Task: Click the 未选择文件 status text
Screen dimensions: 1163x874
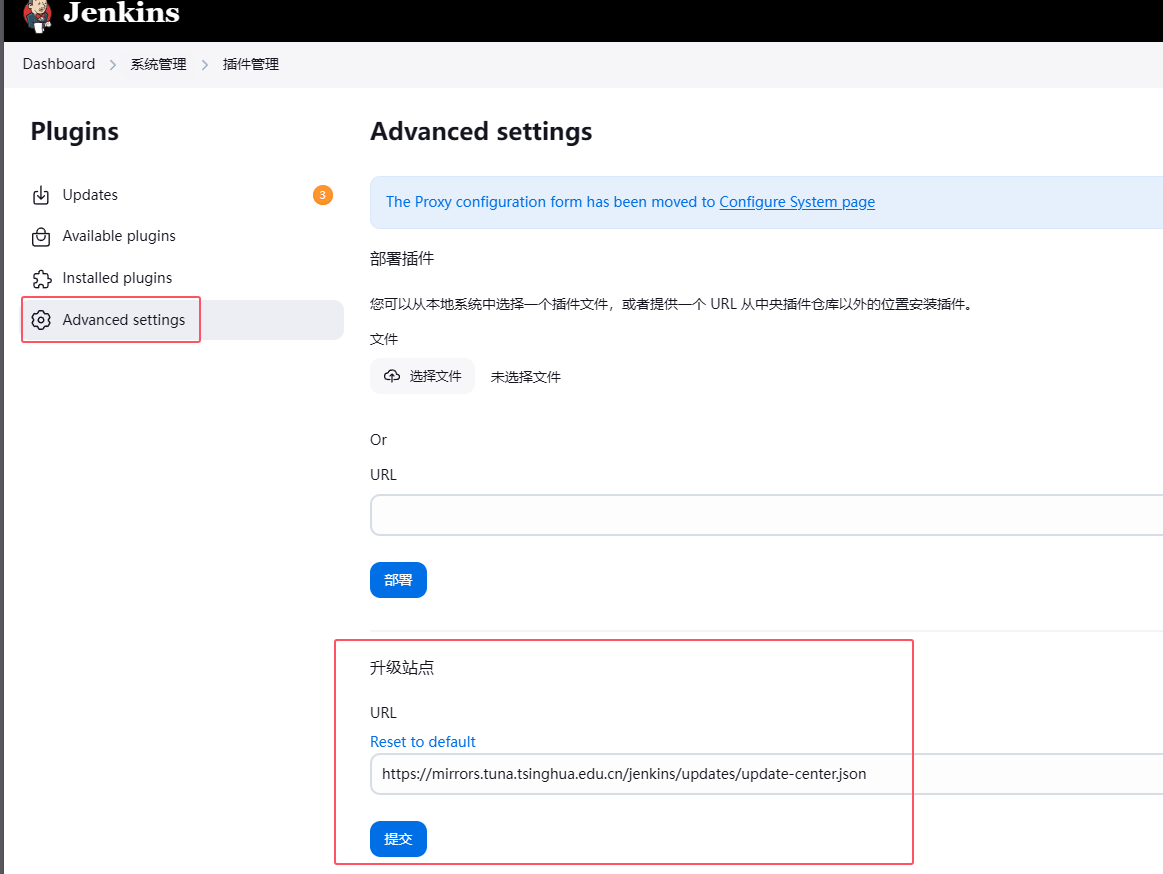Action: (525, 377)
